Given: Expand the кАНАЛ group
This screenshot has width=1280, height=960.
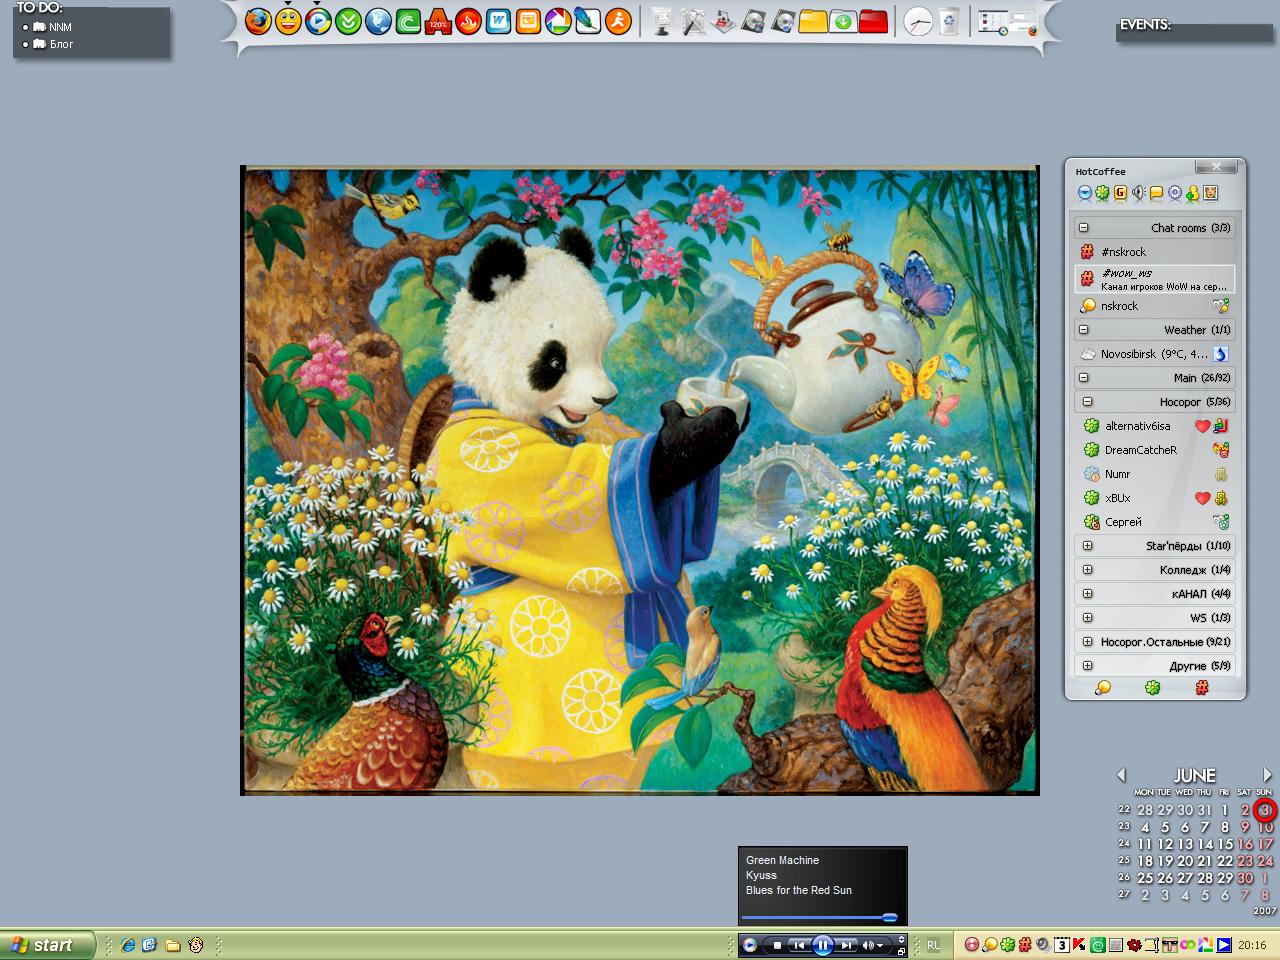Looking at the screenshot, I should [1087, 594].
